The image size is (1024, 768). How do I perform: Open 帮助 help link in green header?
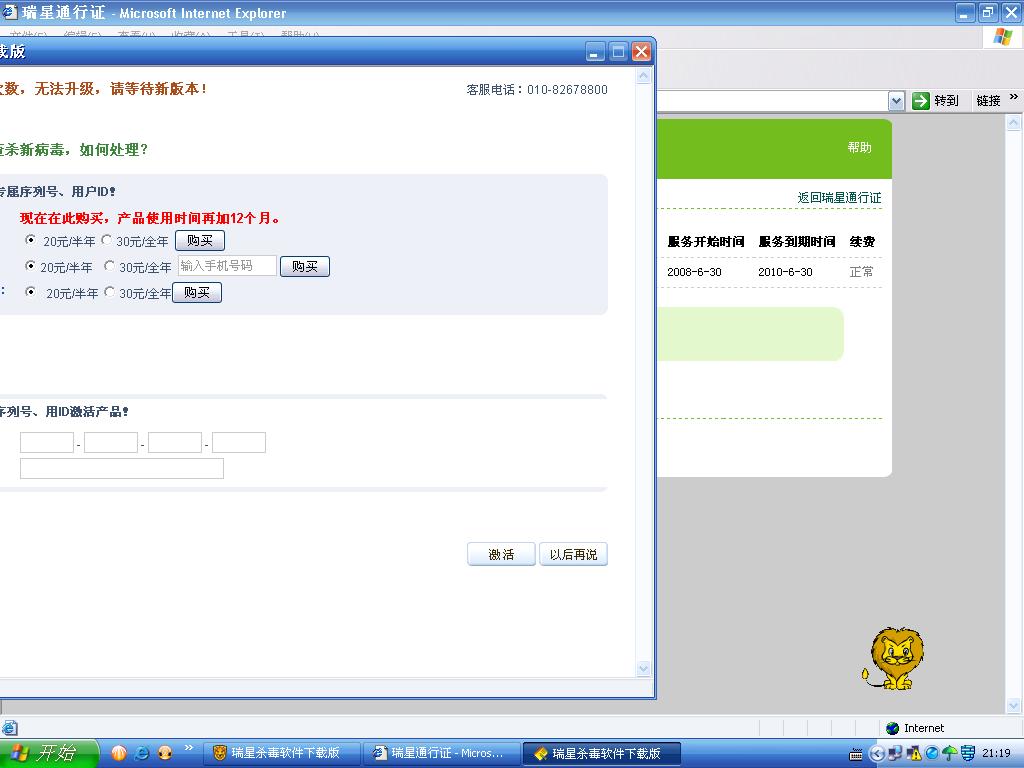click(x=859, y=148)
